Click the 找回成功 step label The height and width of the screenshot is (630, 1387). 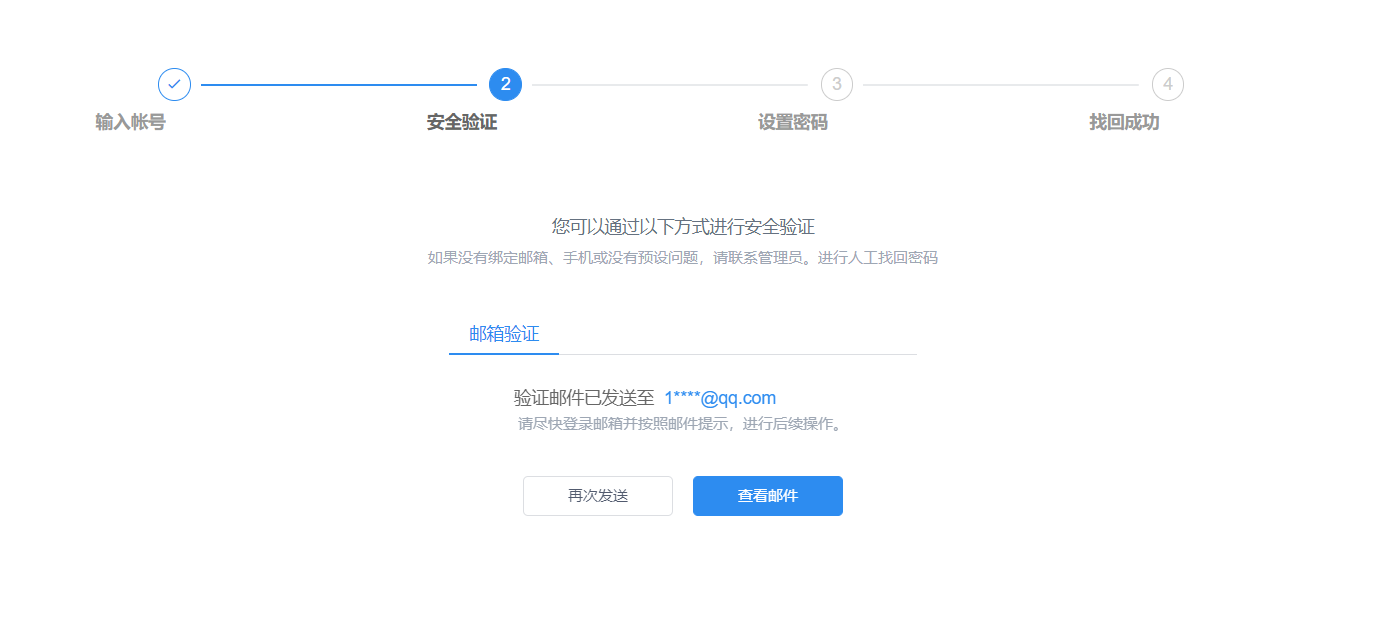[1124, 122]
